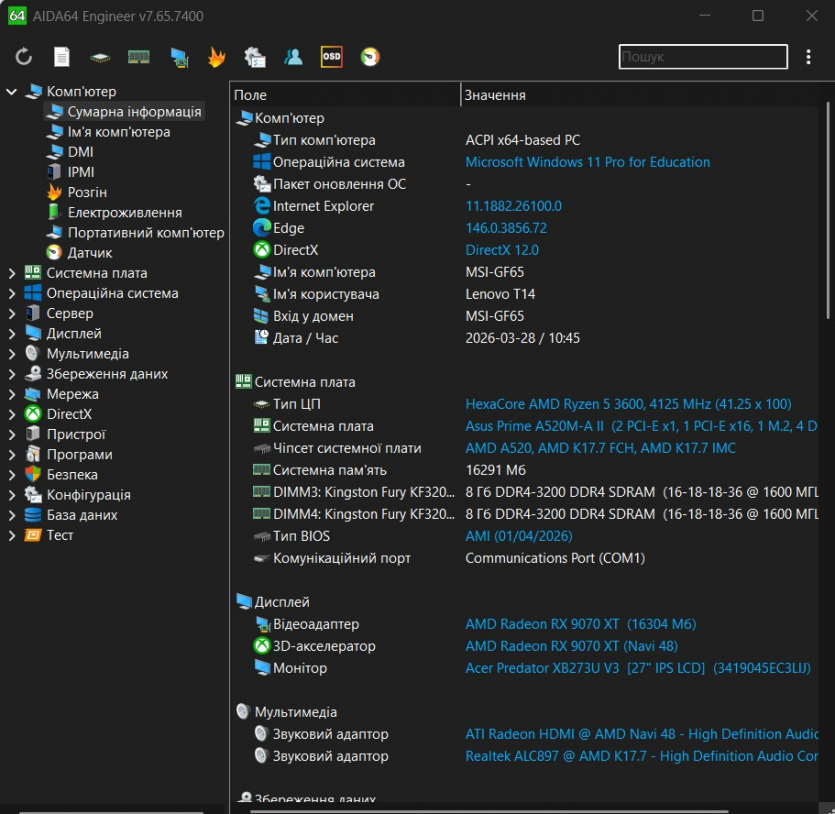Open the three-dot main menu
The width and height of the screenshot is (835, 814).
(809, 57)
